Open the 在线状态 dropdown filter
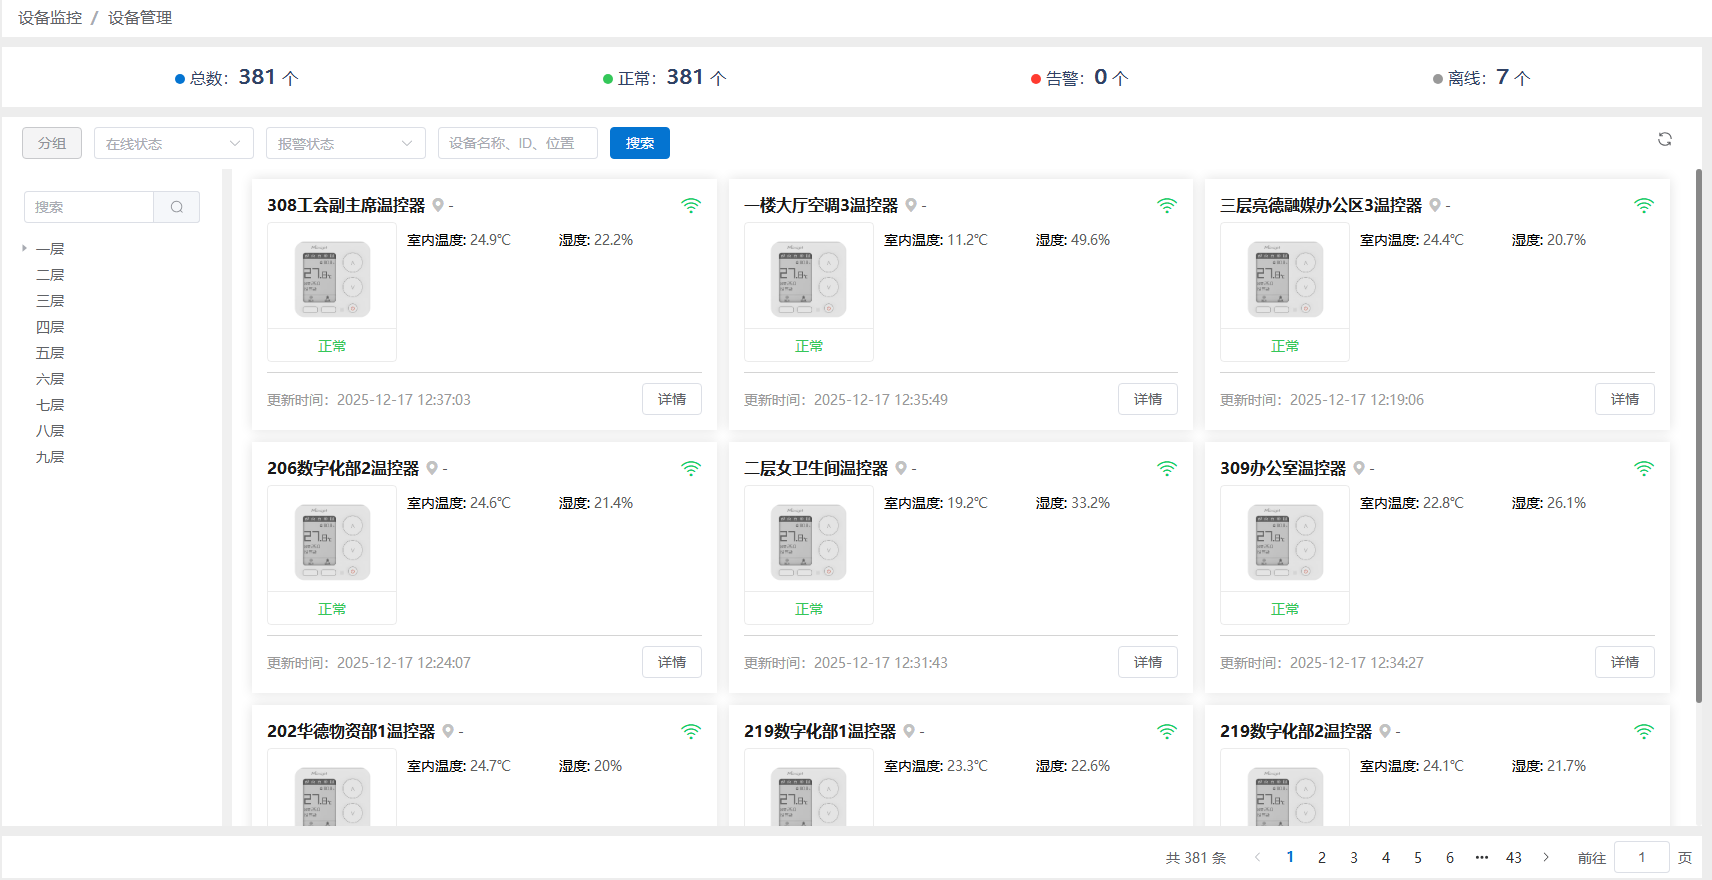1712x880 pixels. pos(174,143)
